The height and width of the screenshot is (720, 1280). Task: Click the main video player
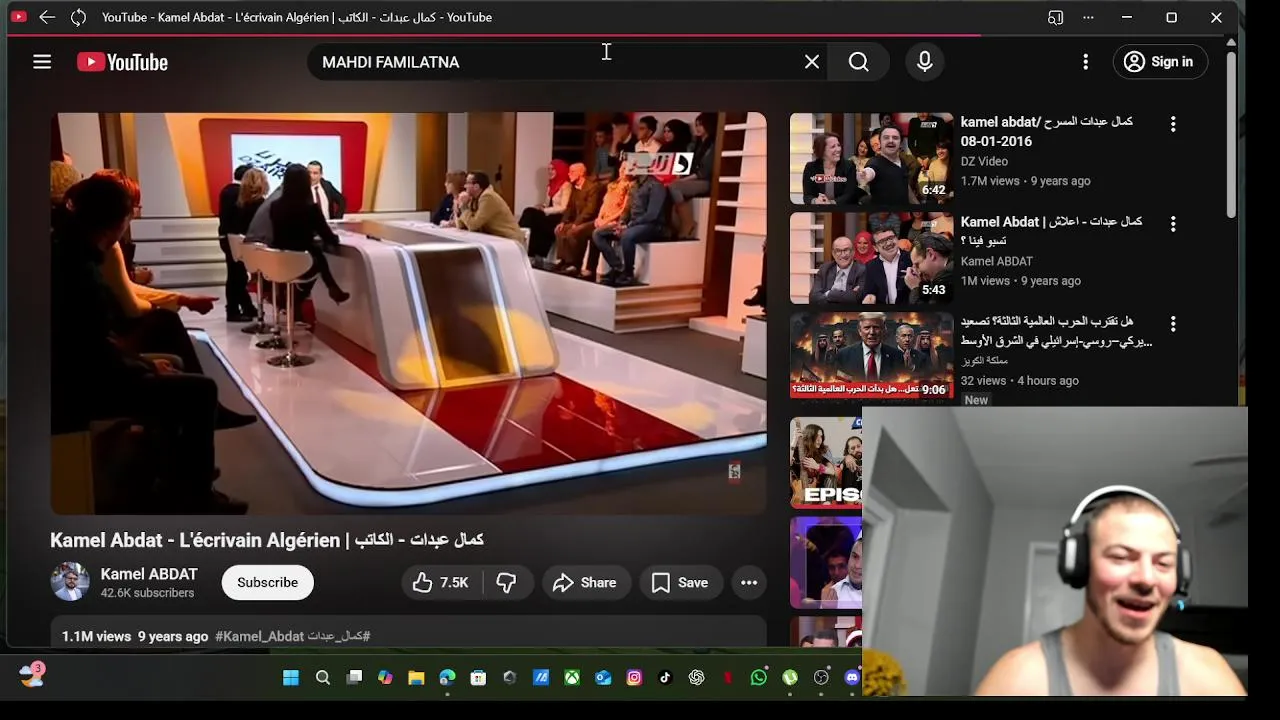408,313
